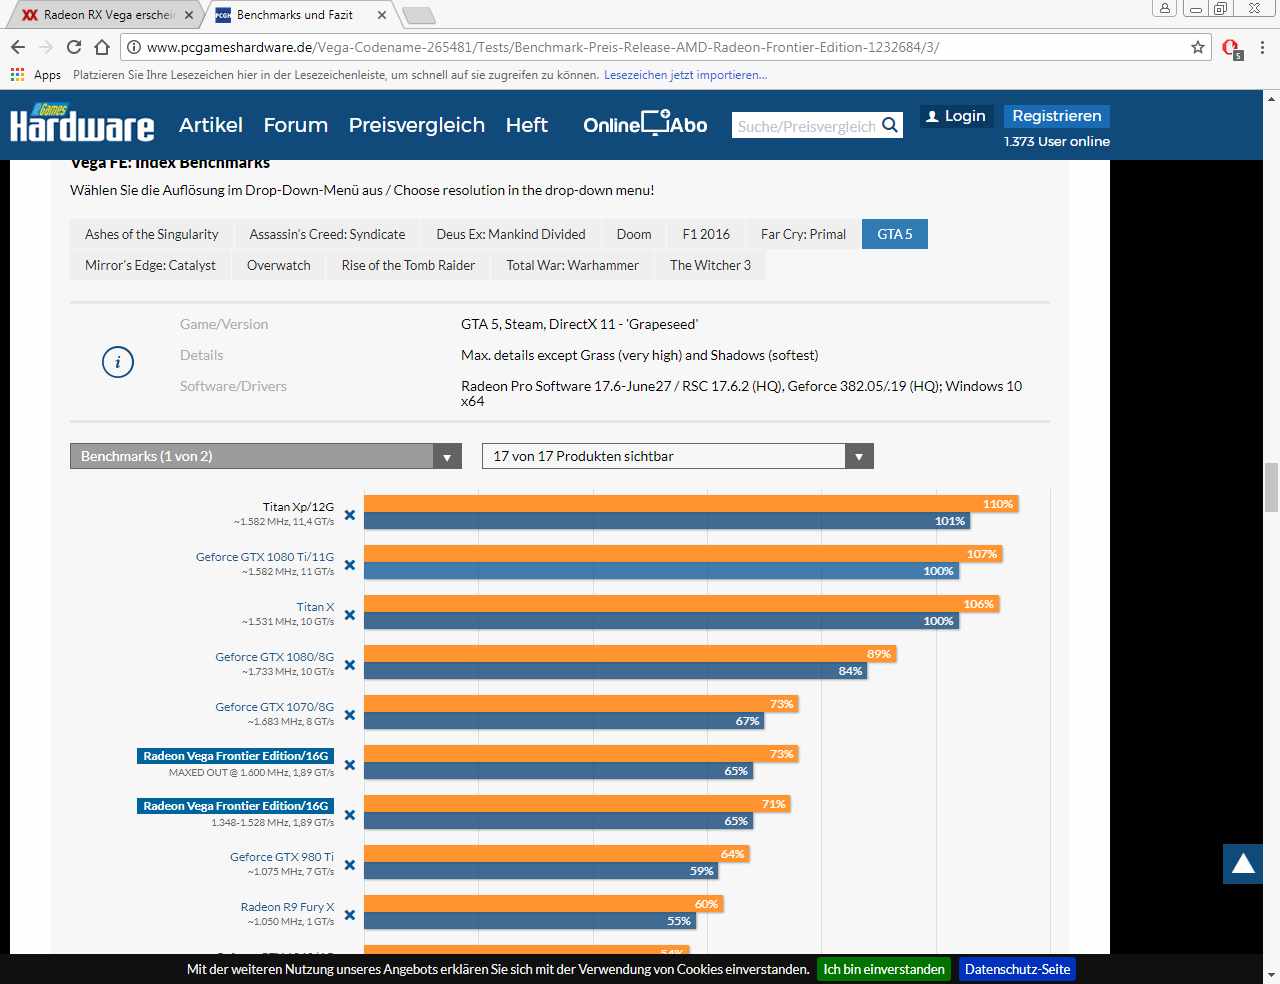Remove Geforce GTX 1070/8G with X

(x=350, y=715)
